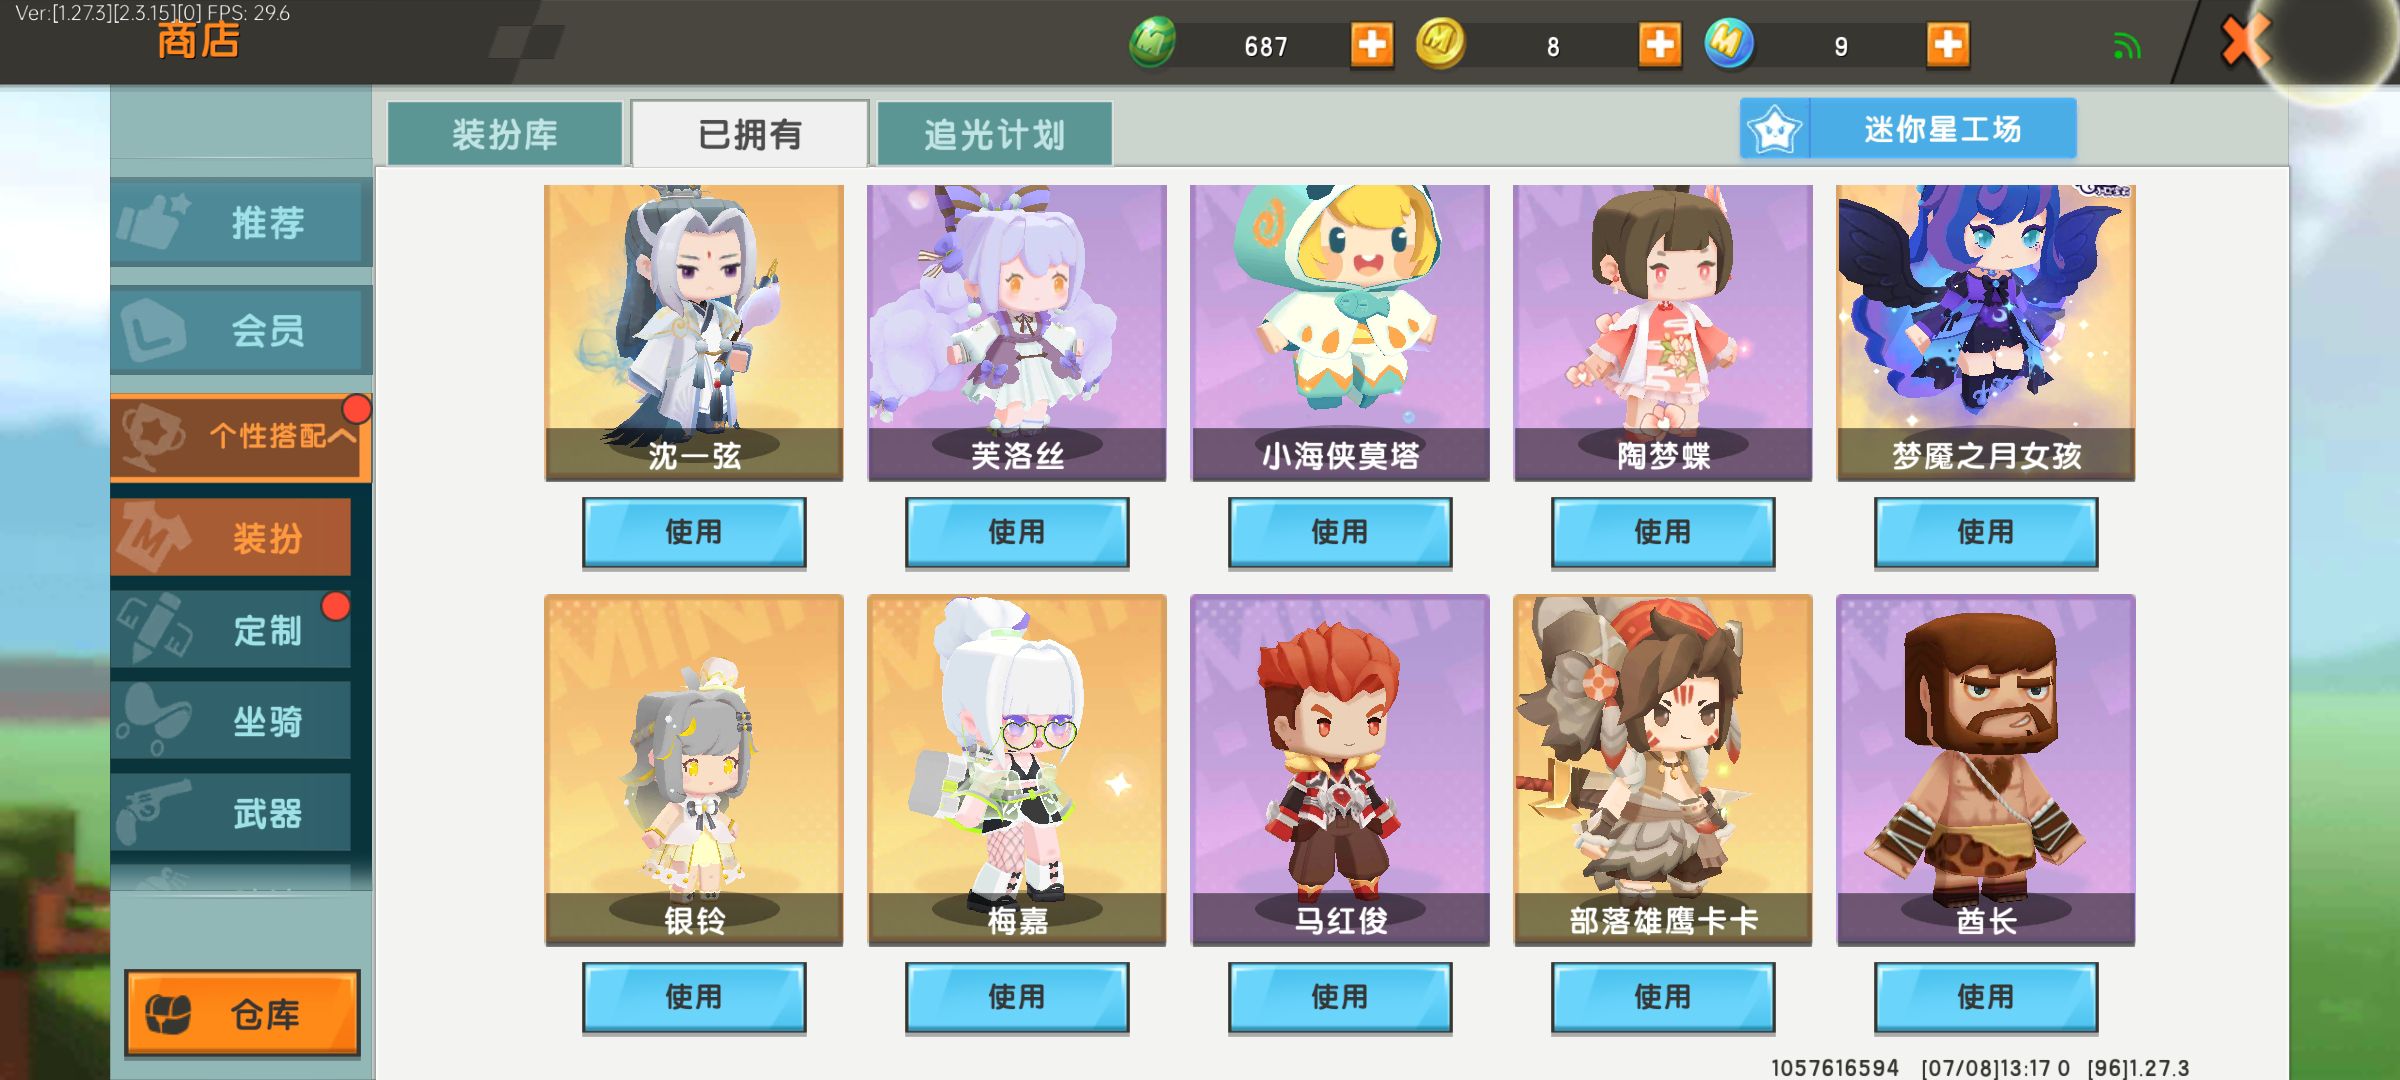Close the shop with the X
Image resolution: width=2400 pixels, height=1080 pixels.
2244,42
